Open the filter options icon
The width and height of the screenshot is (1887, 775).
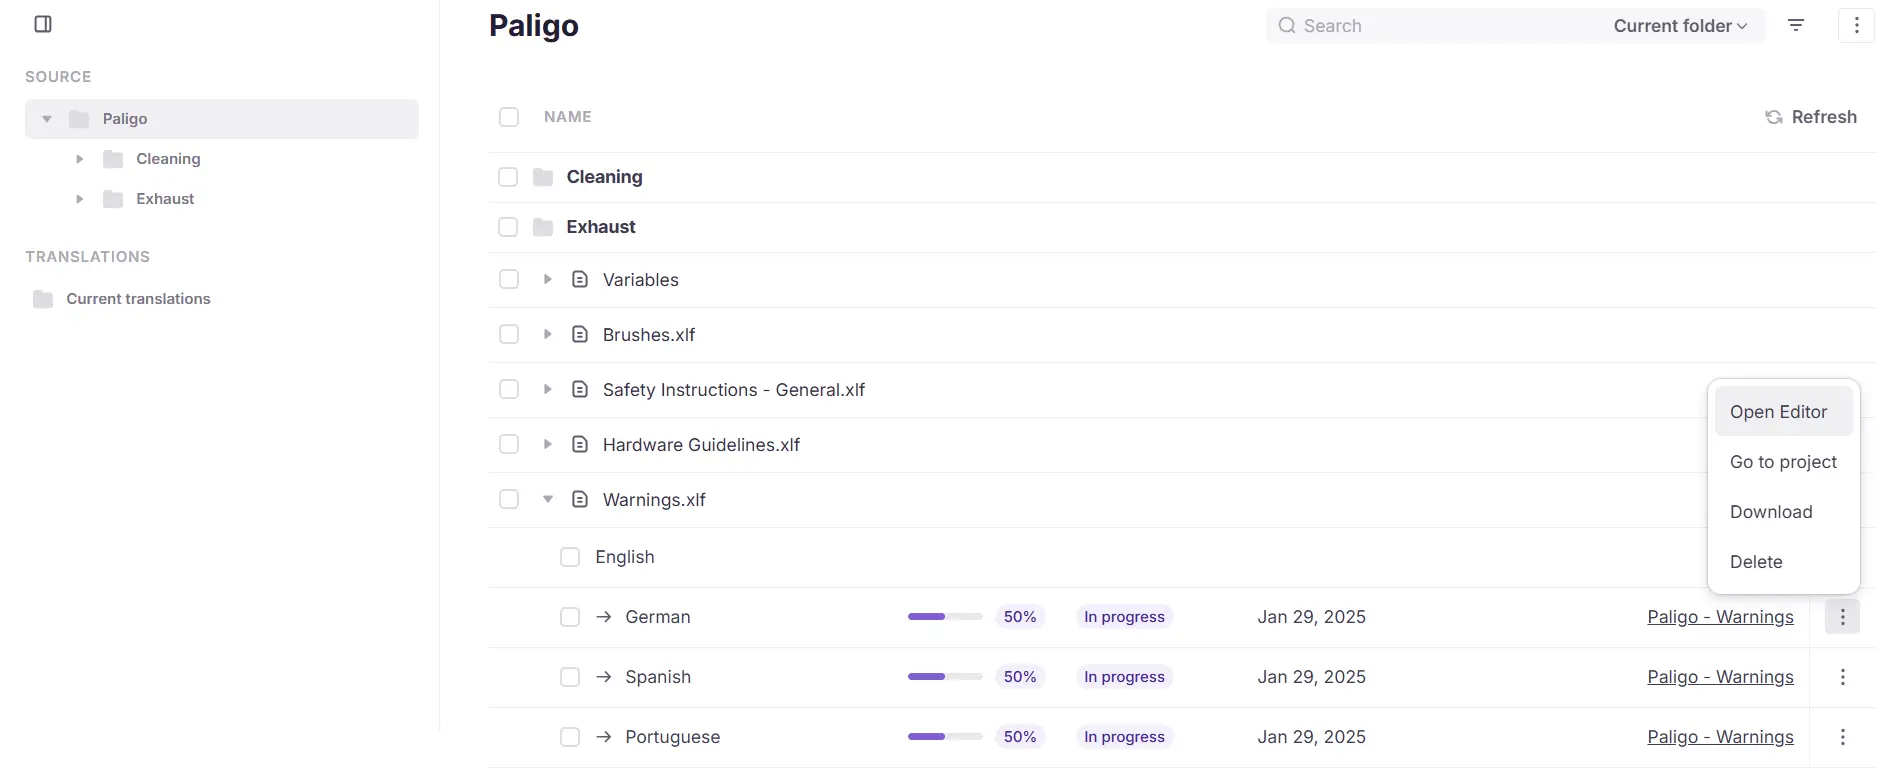[1796, 26]
